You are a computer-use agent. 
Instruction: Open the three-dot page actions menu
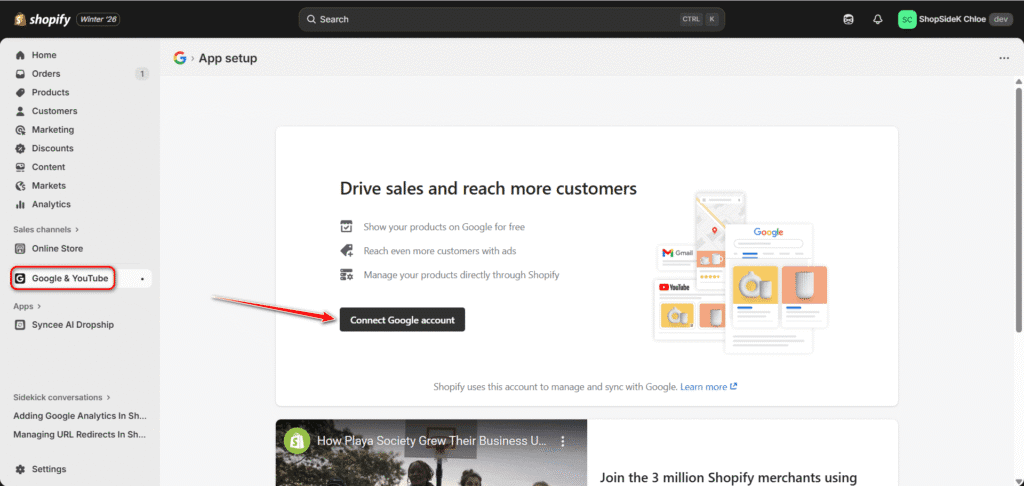(x=1004, y=58)
